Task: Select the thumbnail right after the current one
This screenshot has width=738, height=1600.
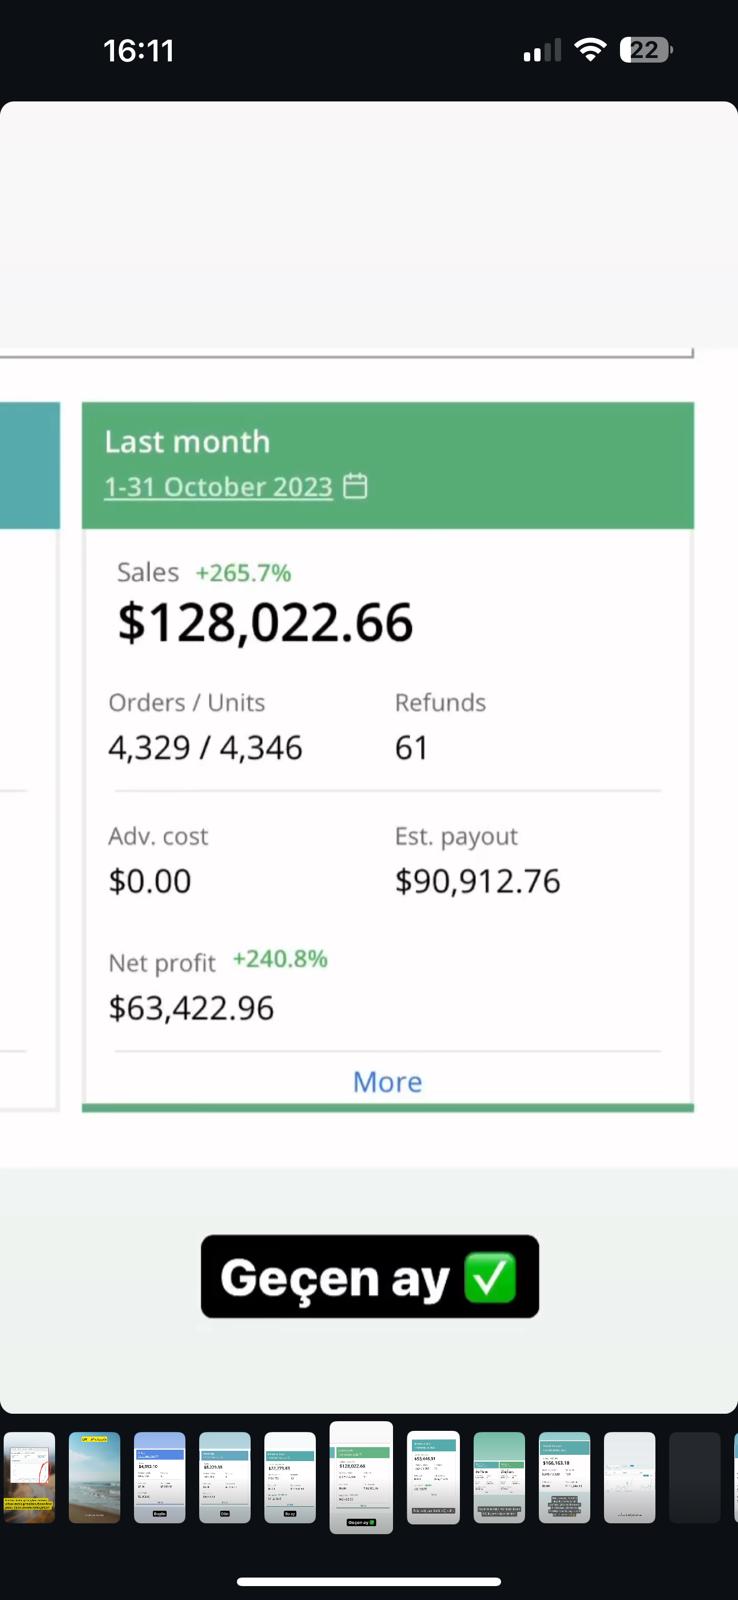Action: pyautogui.click(x=433, y=1477)
